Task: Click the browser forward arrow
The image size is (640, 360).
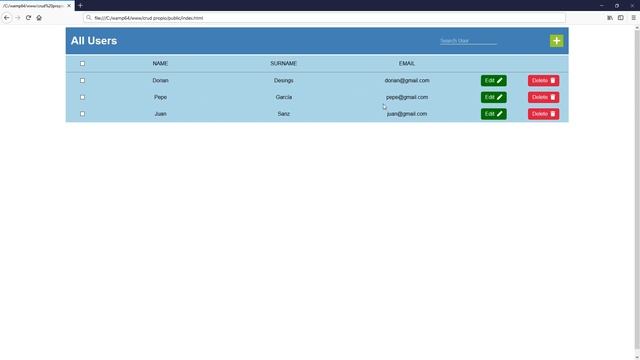Action: click(18, 18)
